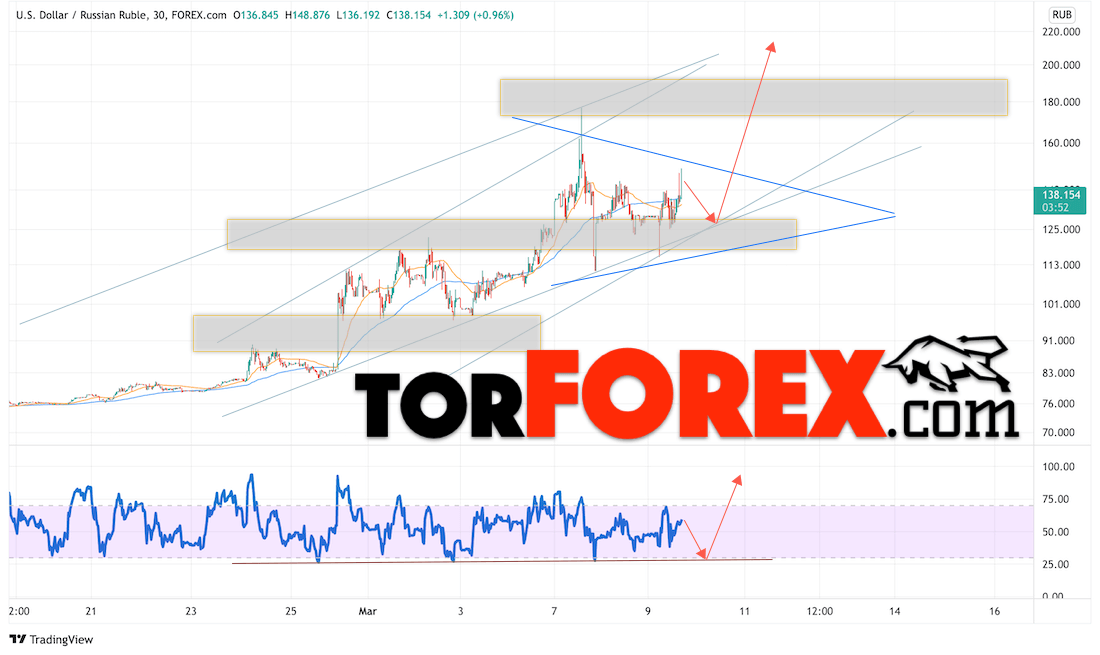
Task: Click the RUB currency button
Action: (1061, 14)
